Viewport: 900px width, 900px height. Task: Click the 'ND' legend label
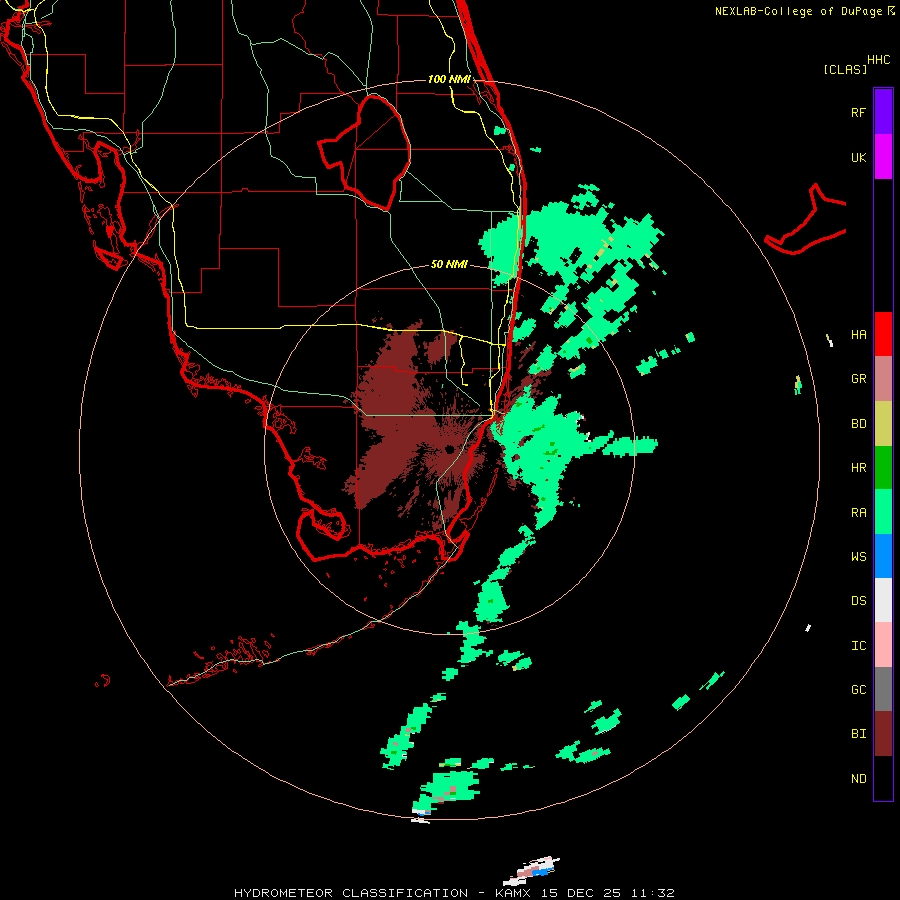coord(858,779)
